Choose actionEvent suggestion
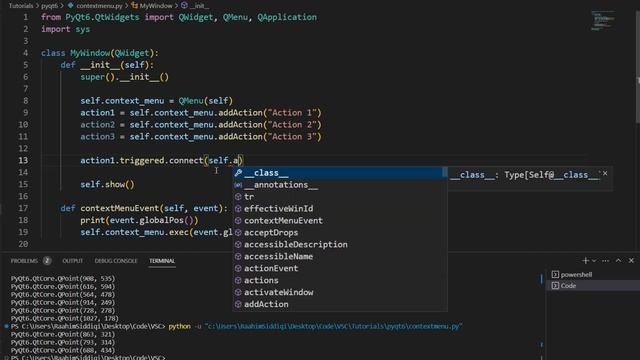Screen dimensions: 640x360 tap(340, 269)
